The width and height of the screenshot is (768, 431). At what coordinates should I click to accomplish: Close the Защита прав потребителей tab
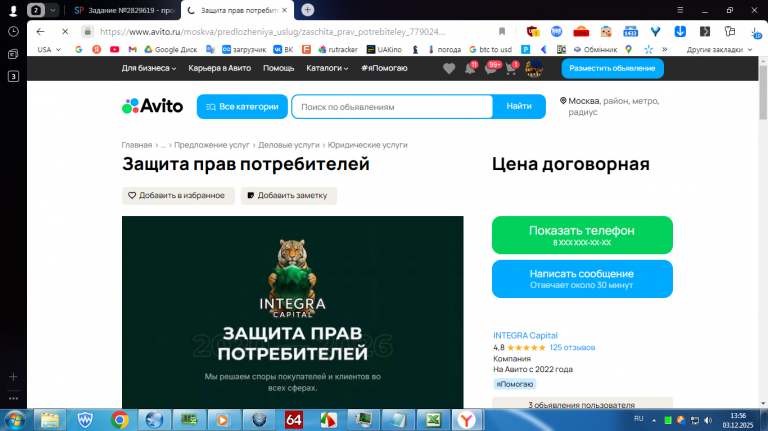tap(285, 10)
